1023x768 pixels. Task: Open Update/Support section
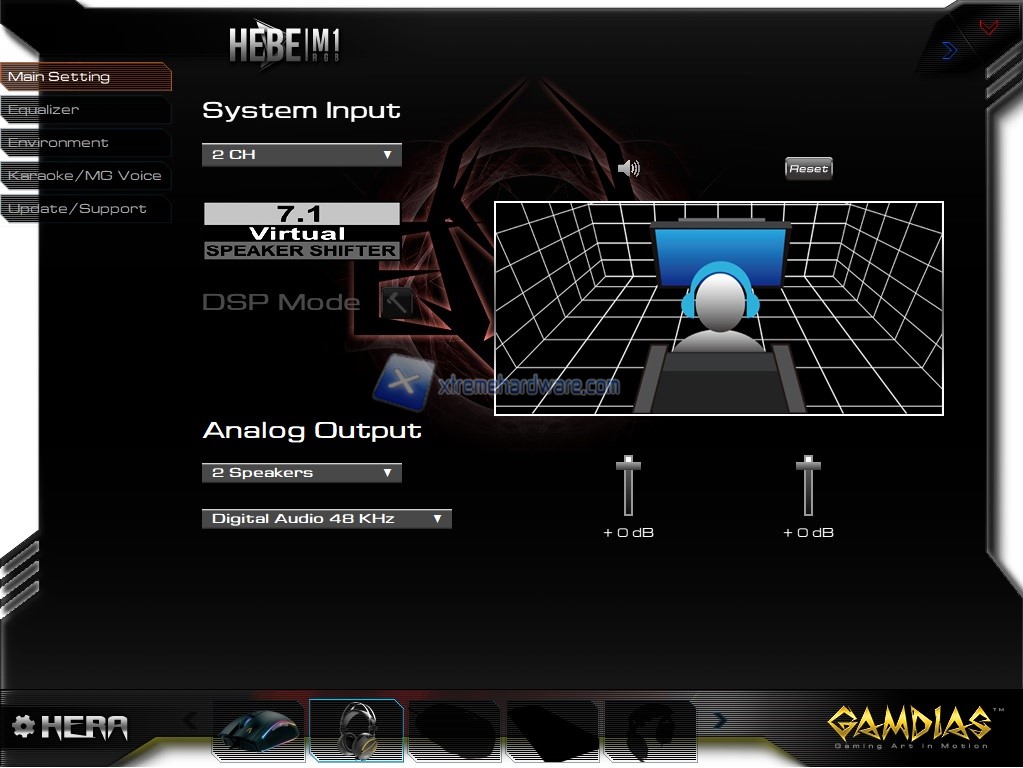pos(77,209)
